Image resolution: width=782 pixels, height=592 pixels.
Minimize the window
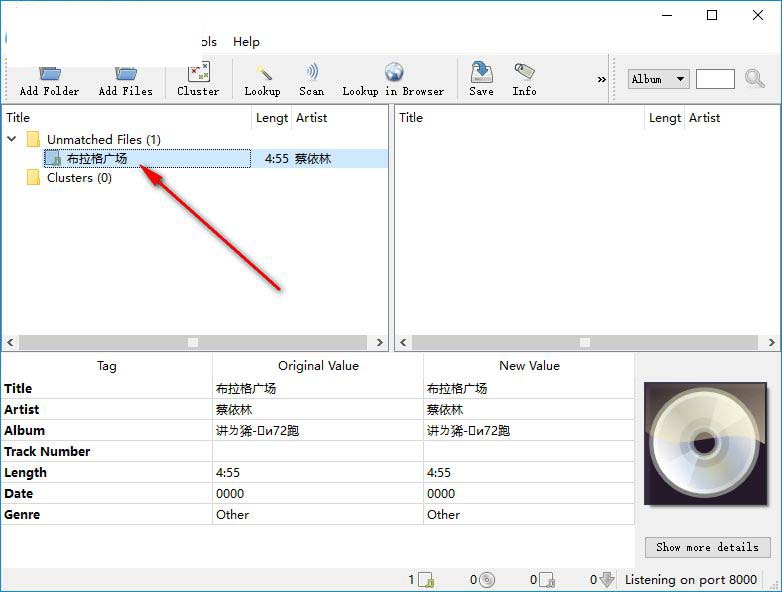tap(667, 15)
